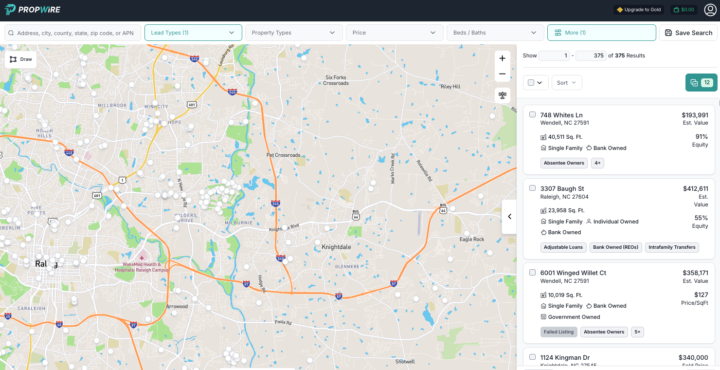Click the $127 Price/SqFt value
Image resolution: width=720 pixels, height=370 pixels.
(x=701, y=295)
